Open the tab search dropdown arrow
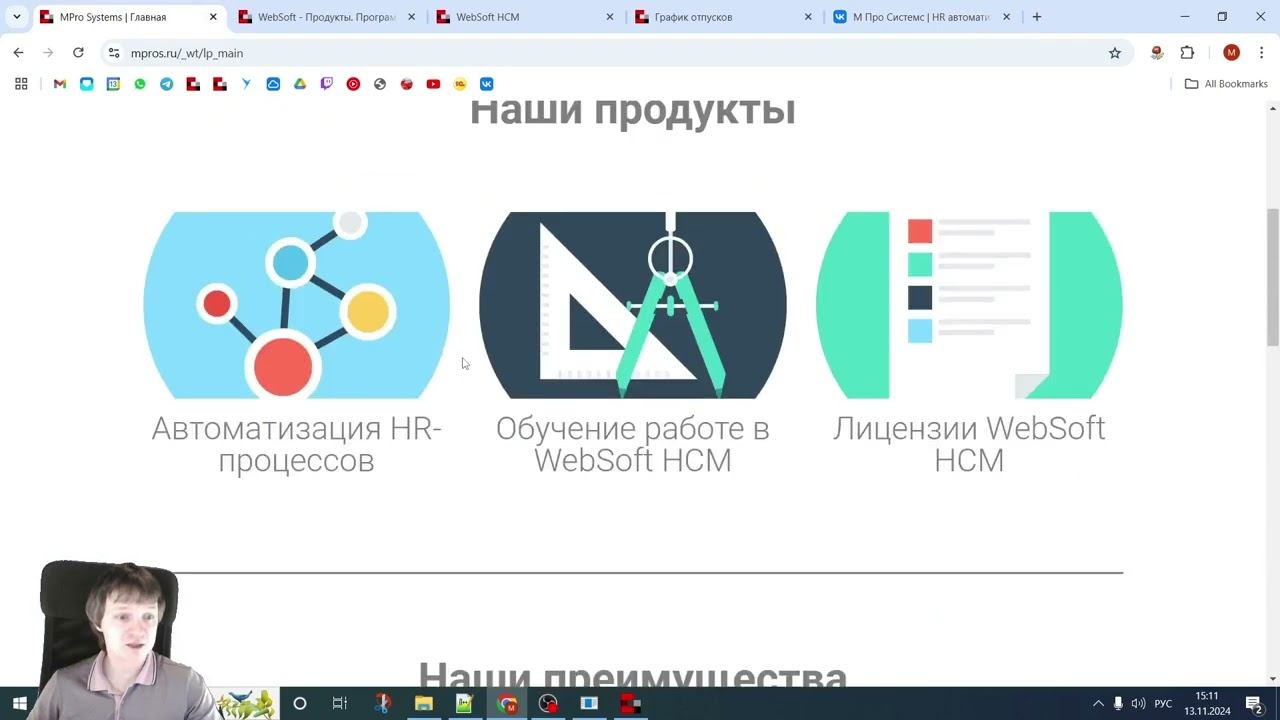Image resolution: width=1280 pixels, height=720 pixels. 17,17
